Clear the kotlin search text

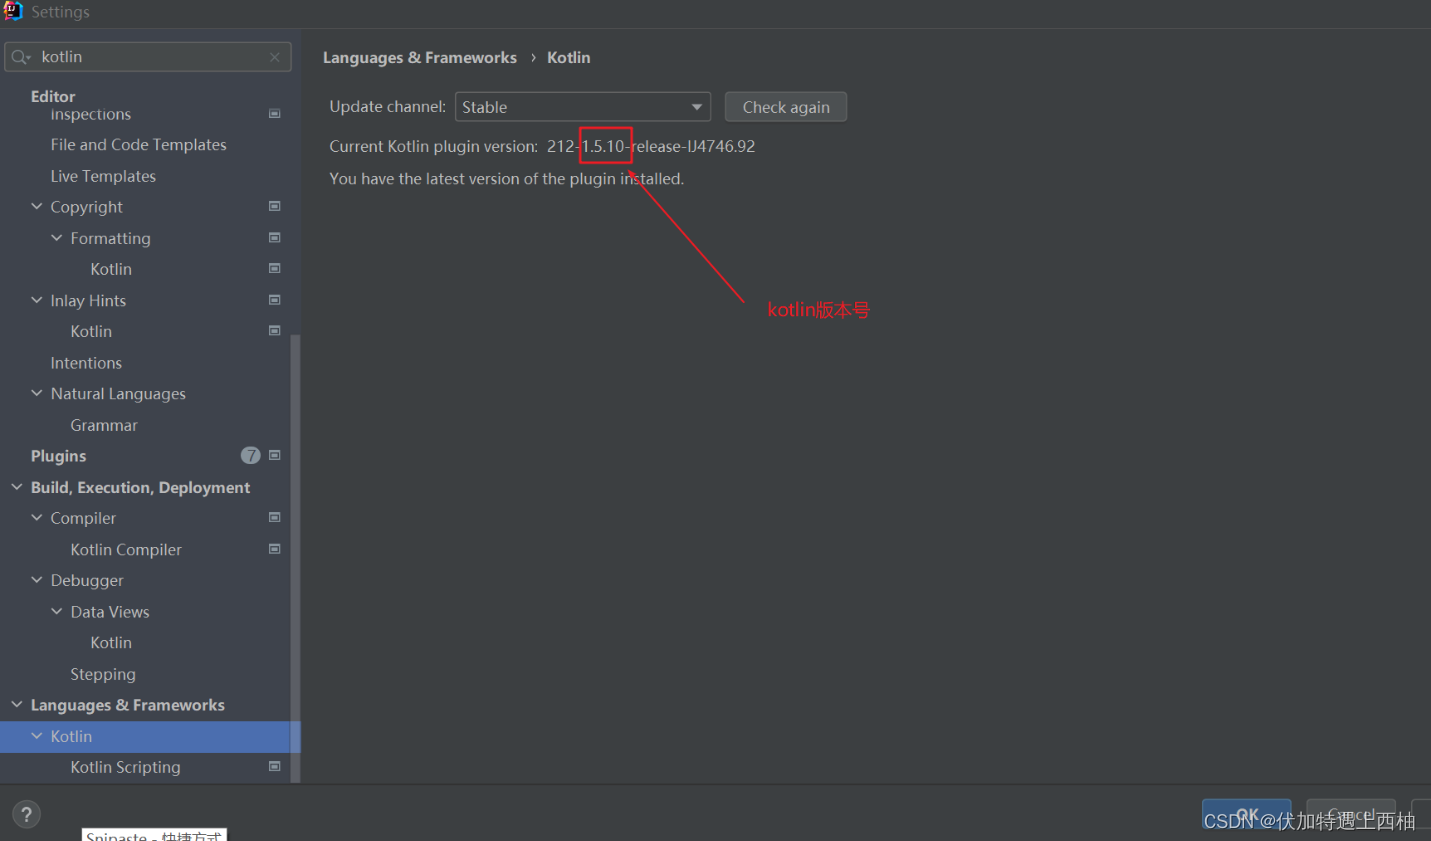pos(275,57)
